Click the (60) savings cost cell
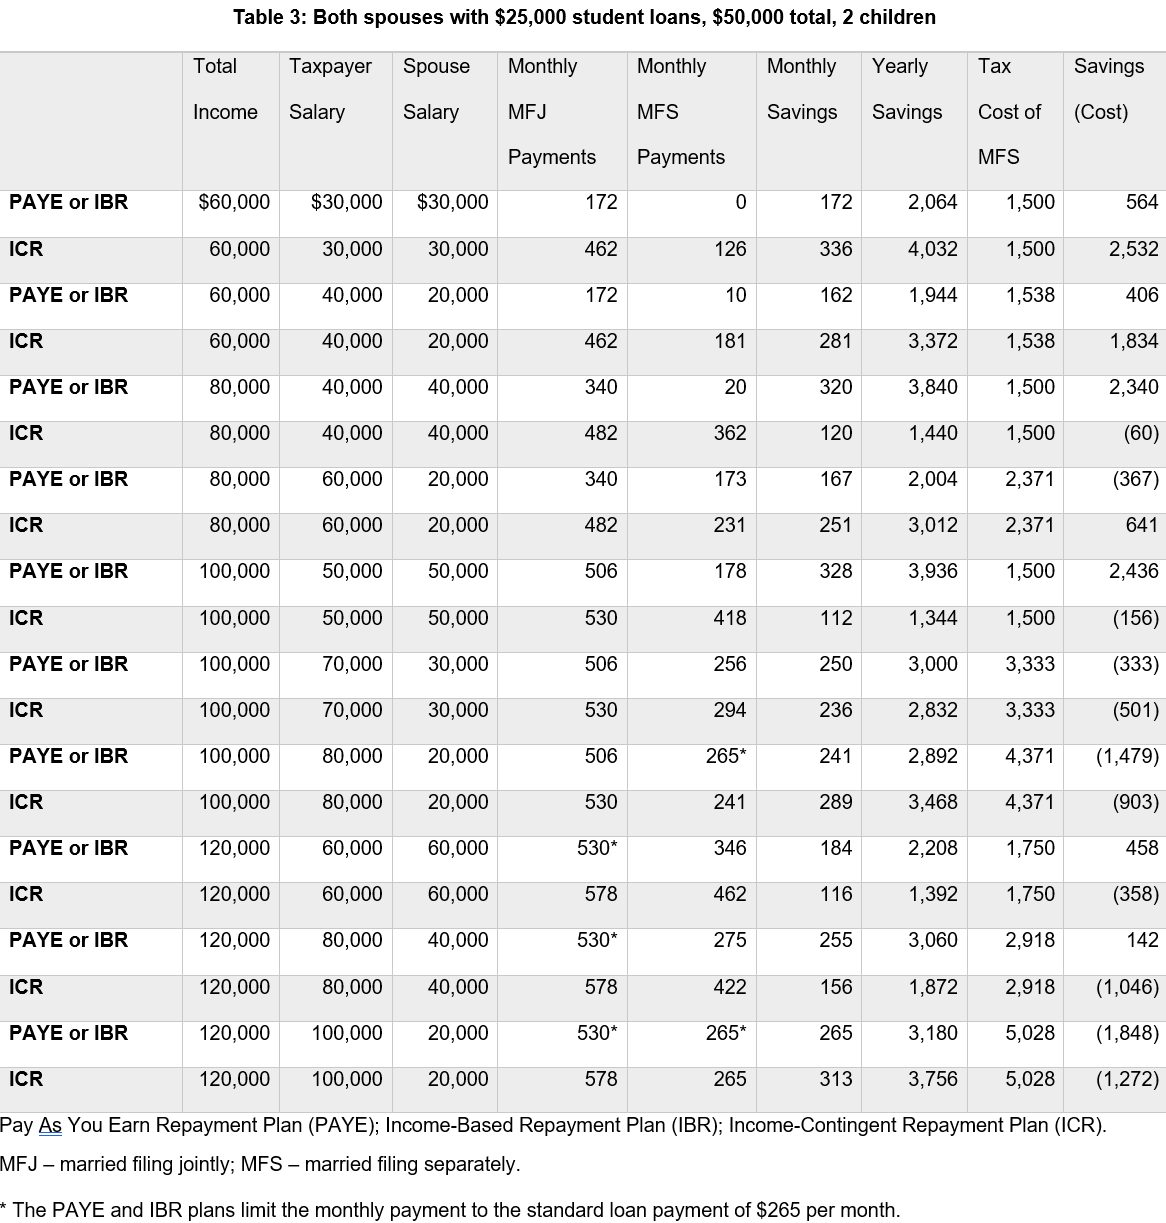 (1140, 433)
